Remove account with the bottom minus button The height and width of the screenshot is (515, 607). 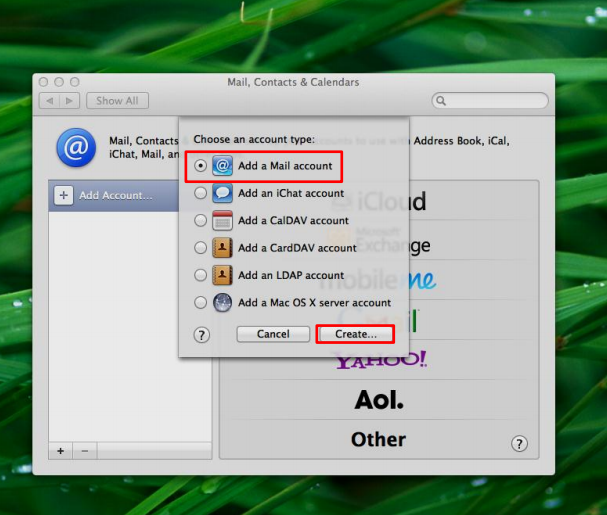[x=85, y=451]
